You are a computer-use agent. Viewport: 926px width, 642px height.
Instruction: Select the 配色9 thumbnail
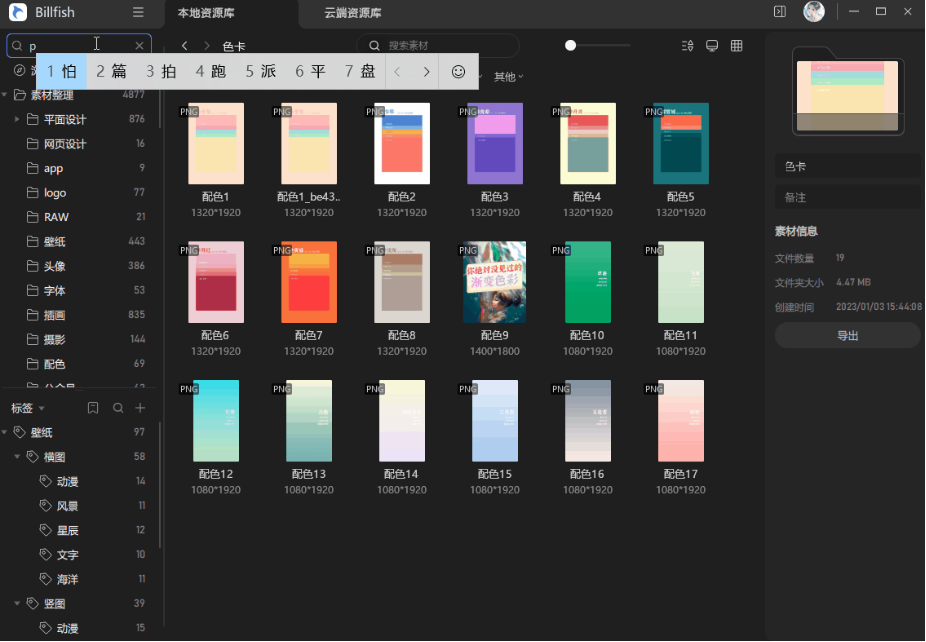click(494, 282)
